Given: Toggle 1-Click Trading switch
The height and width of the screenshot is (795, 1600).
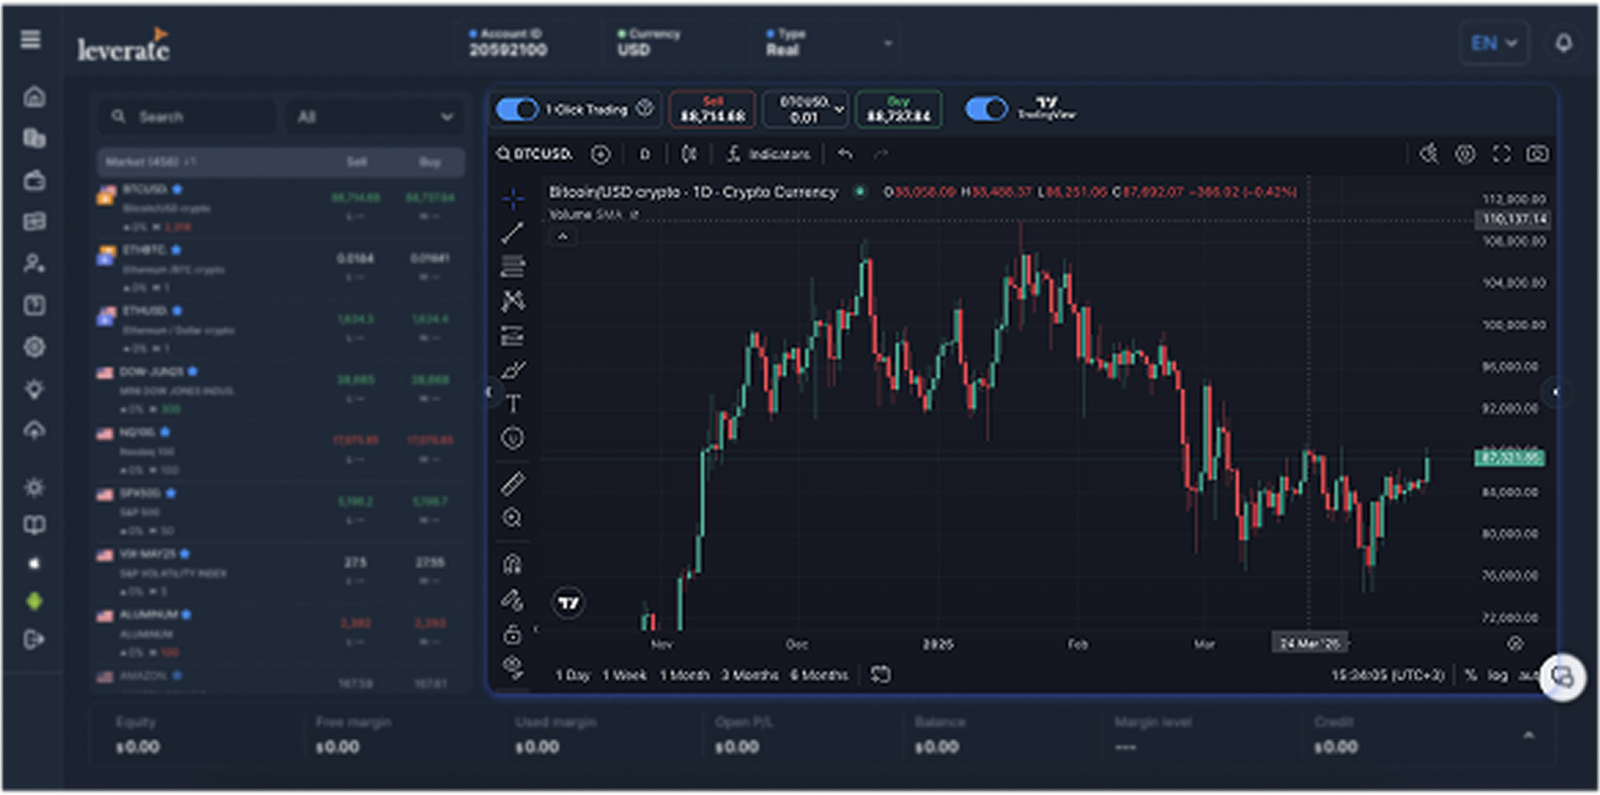Looking at the screenshot, I should point(517,109).
